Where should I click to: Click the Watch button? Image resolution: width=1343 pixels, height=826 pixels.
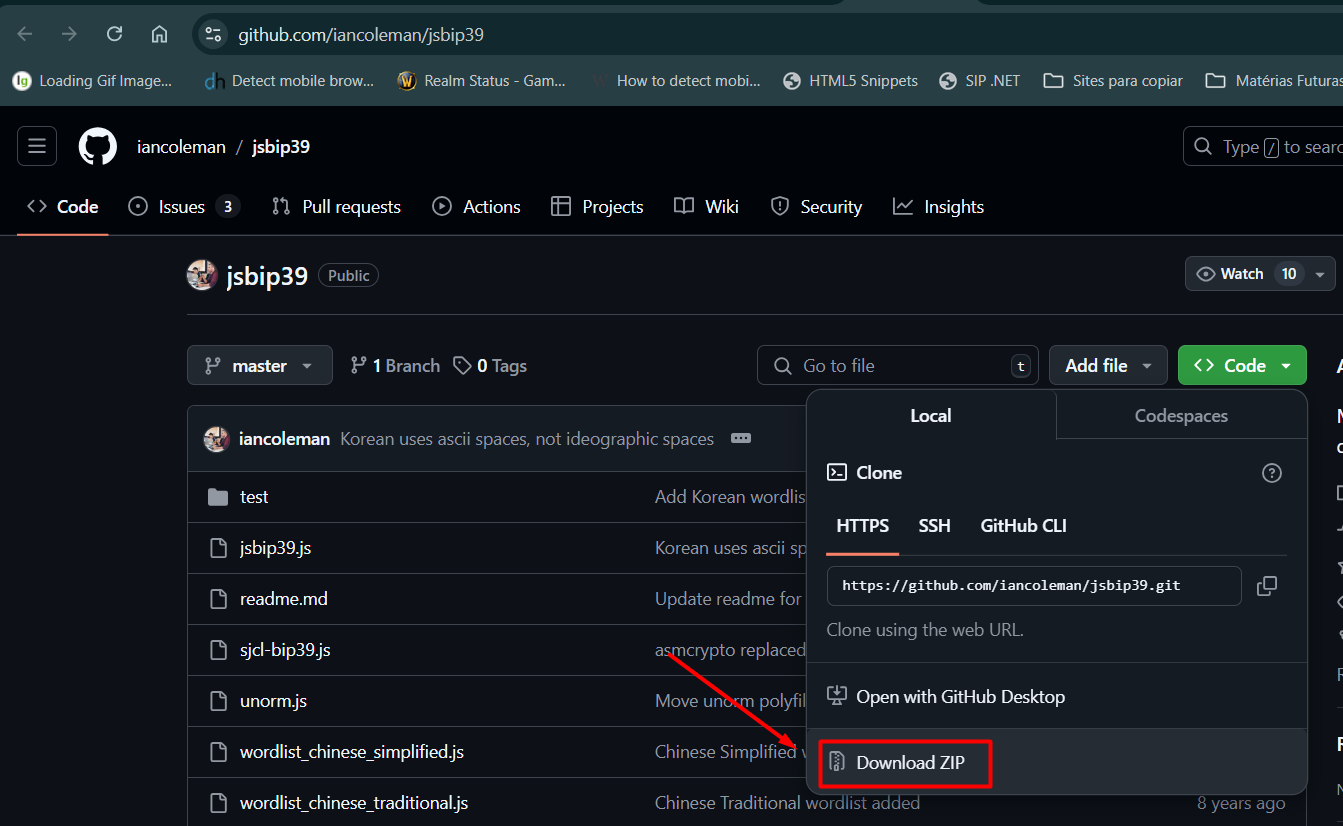coord(1243,274)
